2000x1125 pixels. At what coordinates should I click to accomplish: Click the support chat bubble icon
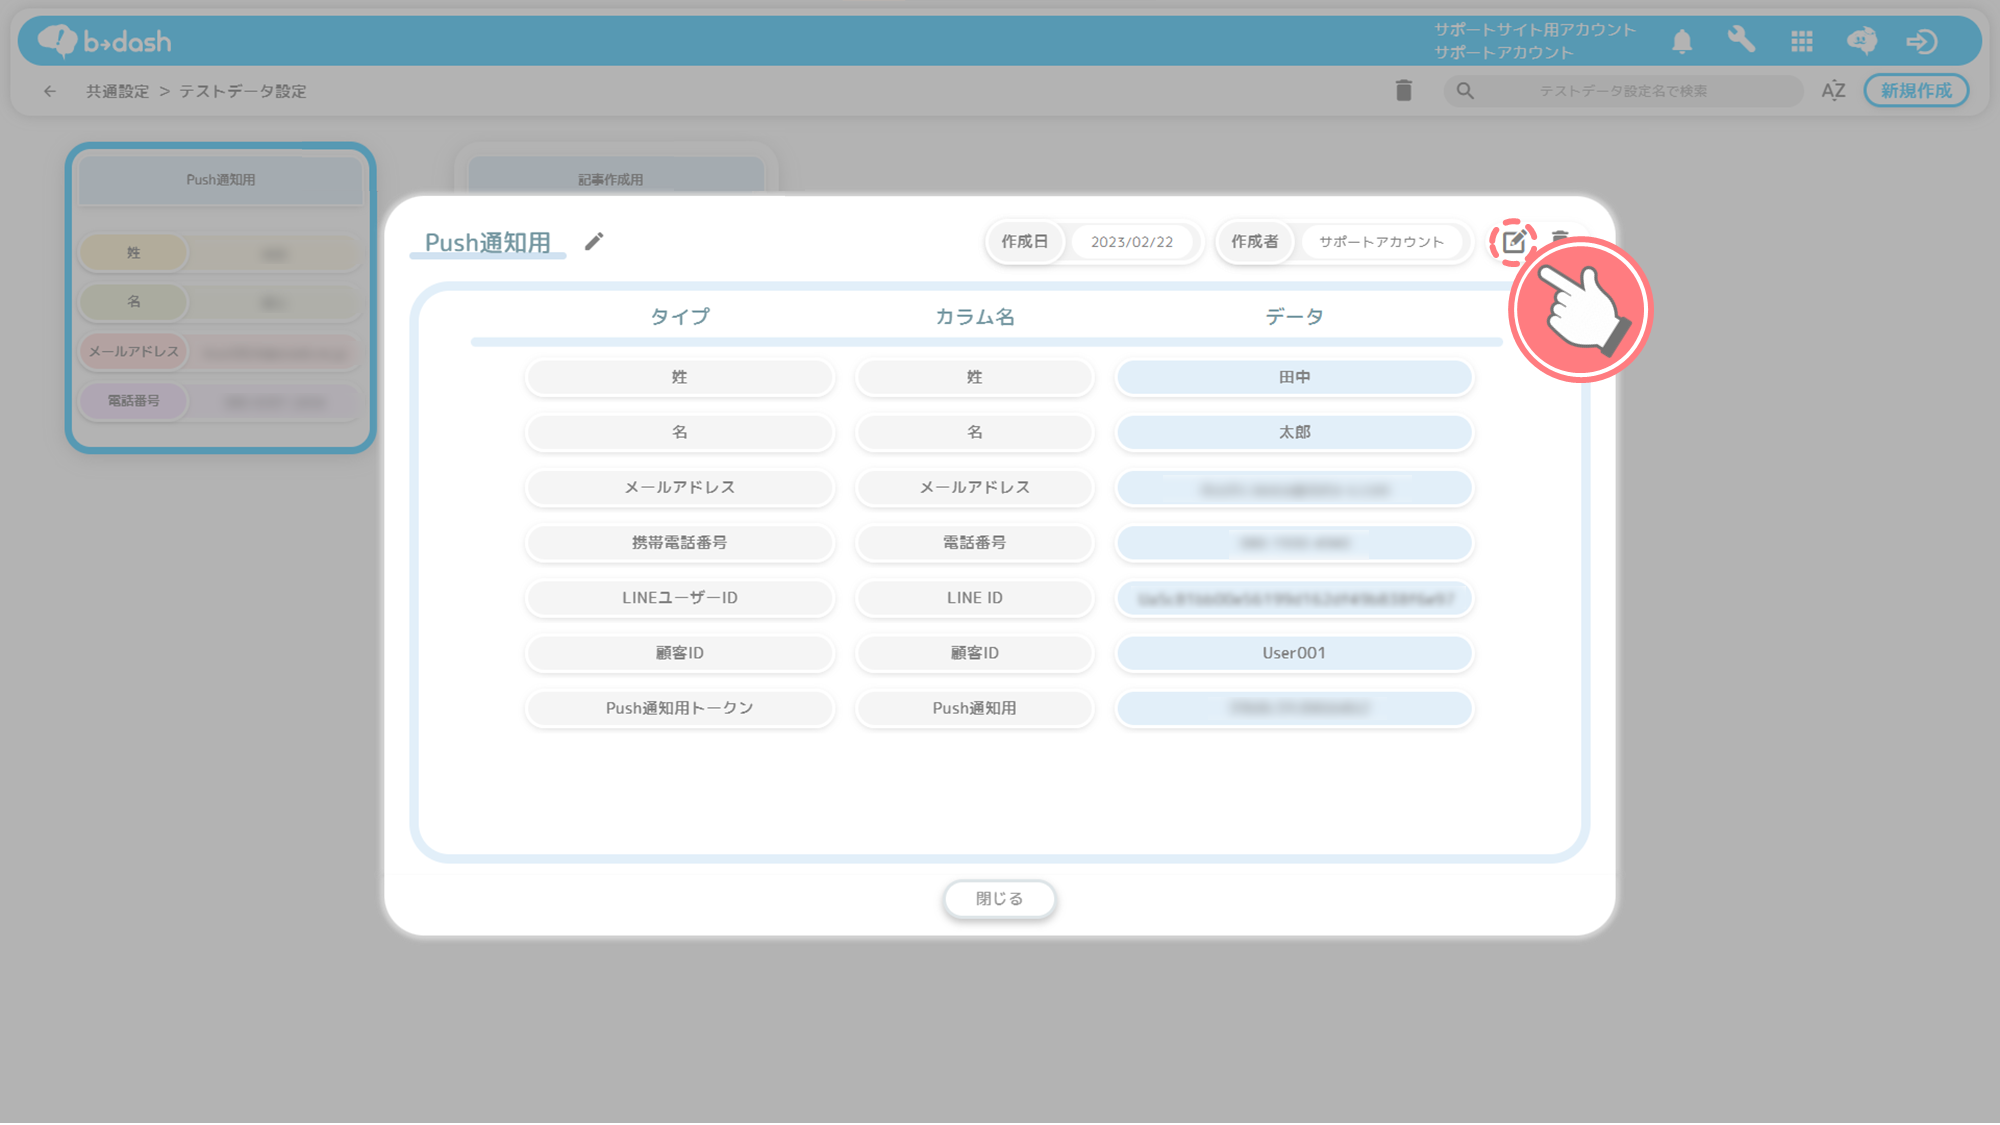pyautogui.click(x=1861, y=41)
